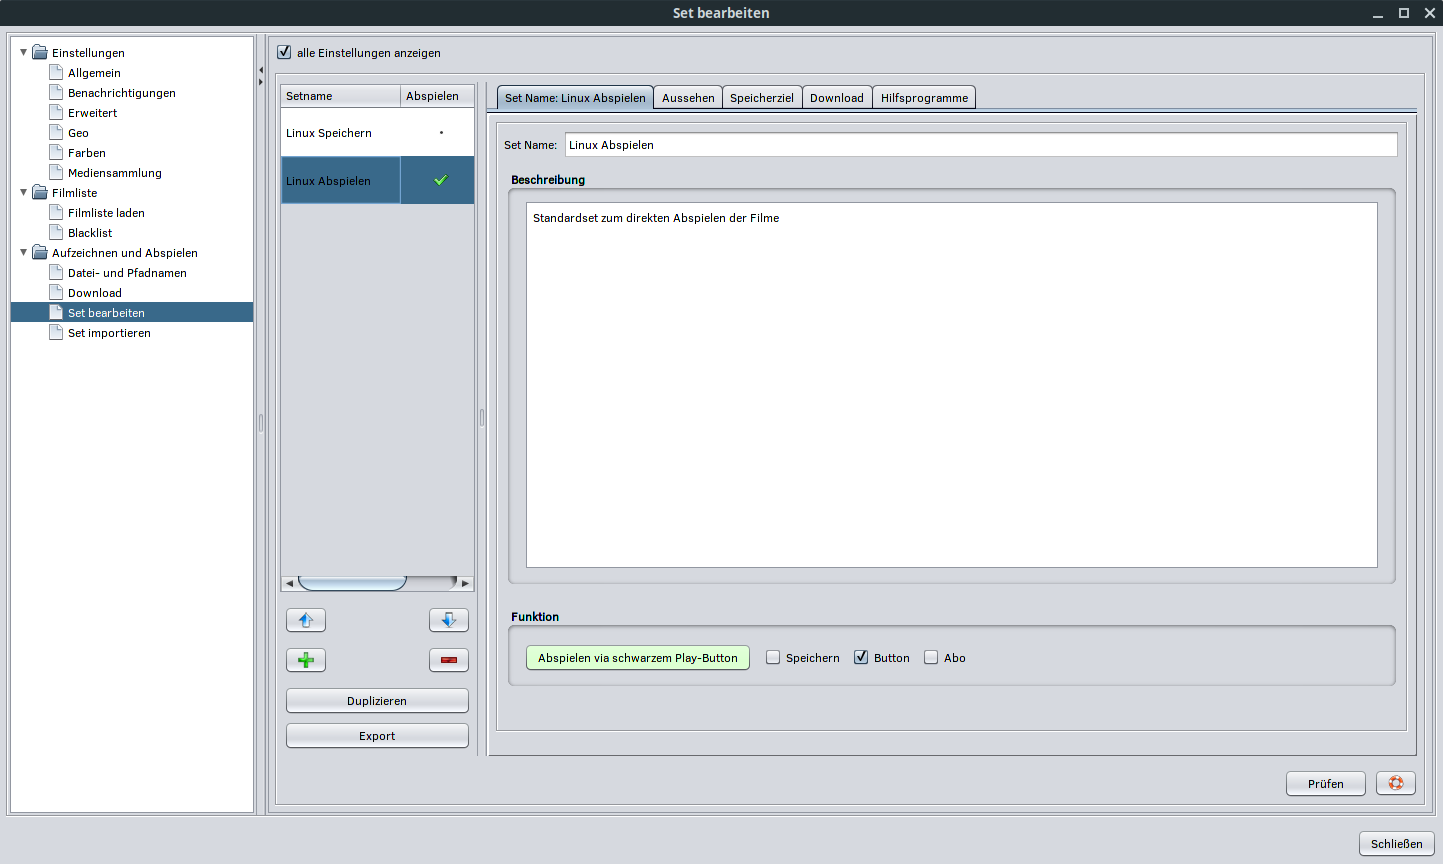Click the set list horizontal scrollbar
1443x864 pixels.
[352, 583]
